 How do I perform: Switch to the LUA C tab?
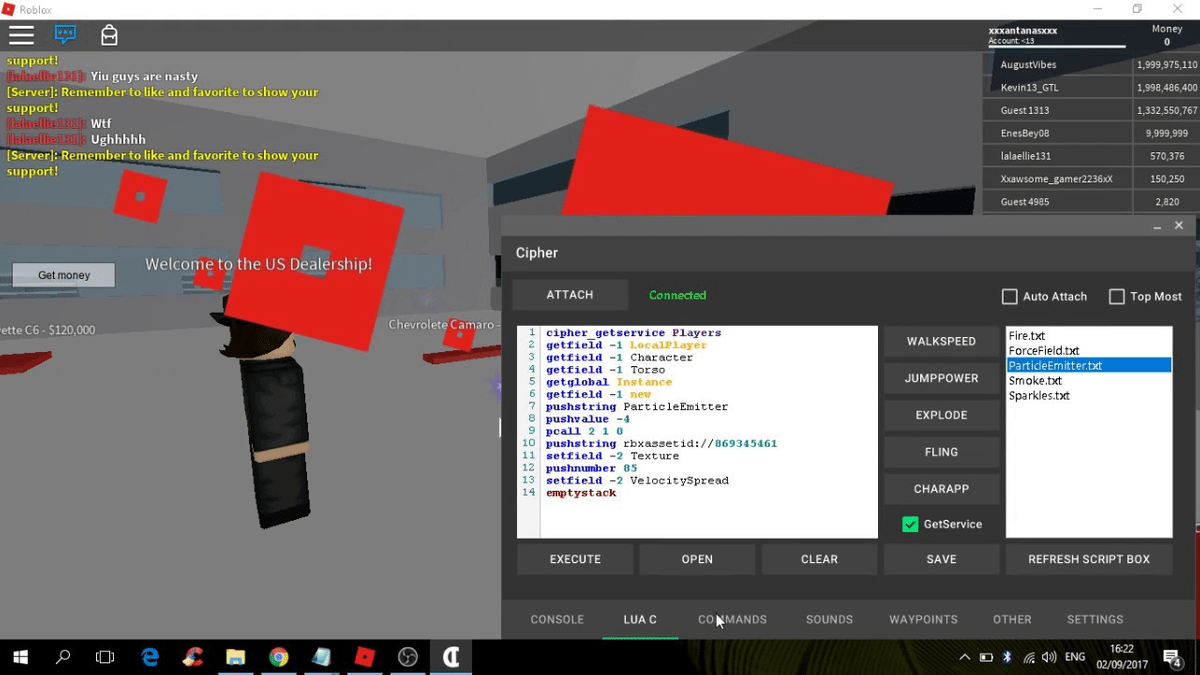click(640, 620)
